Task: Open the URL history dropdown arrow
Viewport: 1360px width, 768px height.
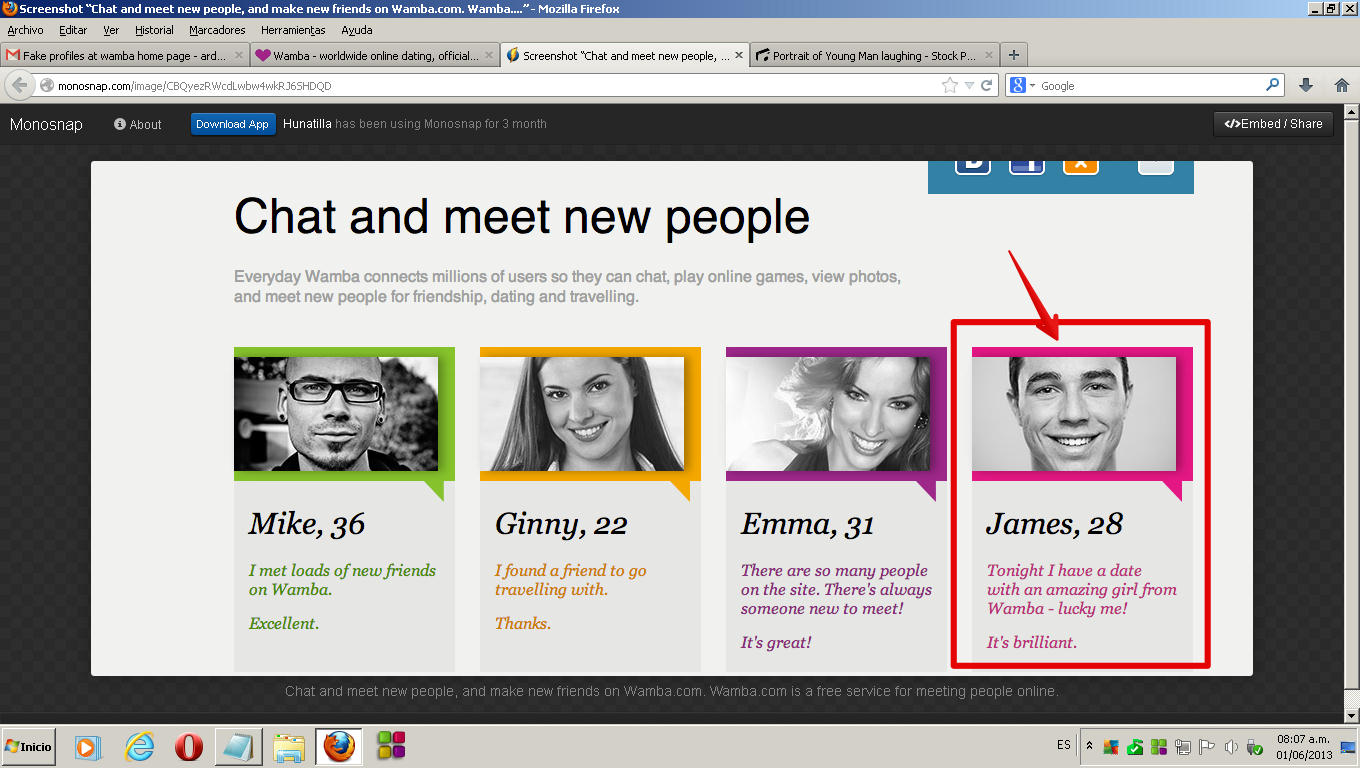Action: click(x=969, y=86)
